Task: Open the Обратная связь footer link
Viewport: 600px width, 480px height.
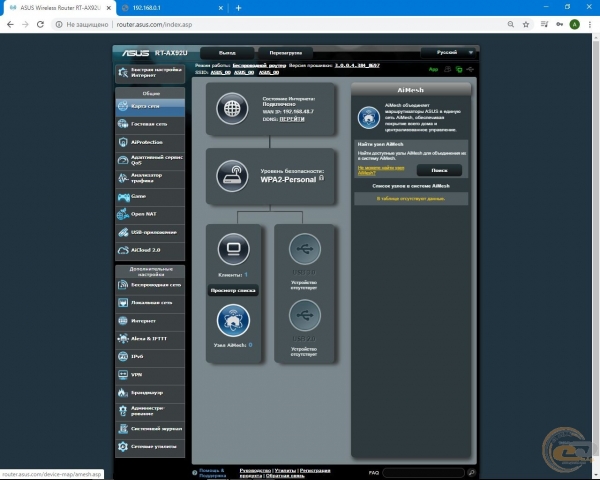Action: [285, 476]
